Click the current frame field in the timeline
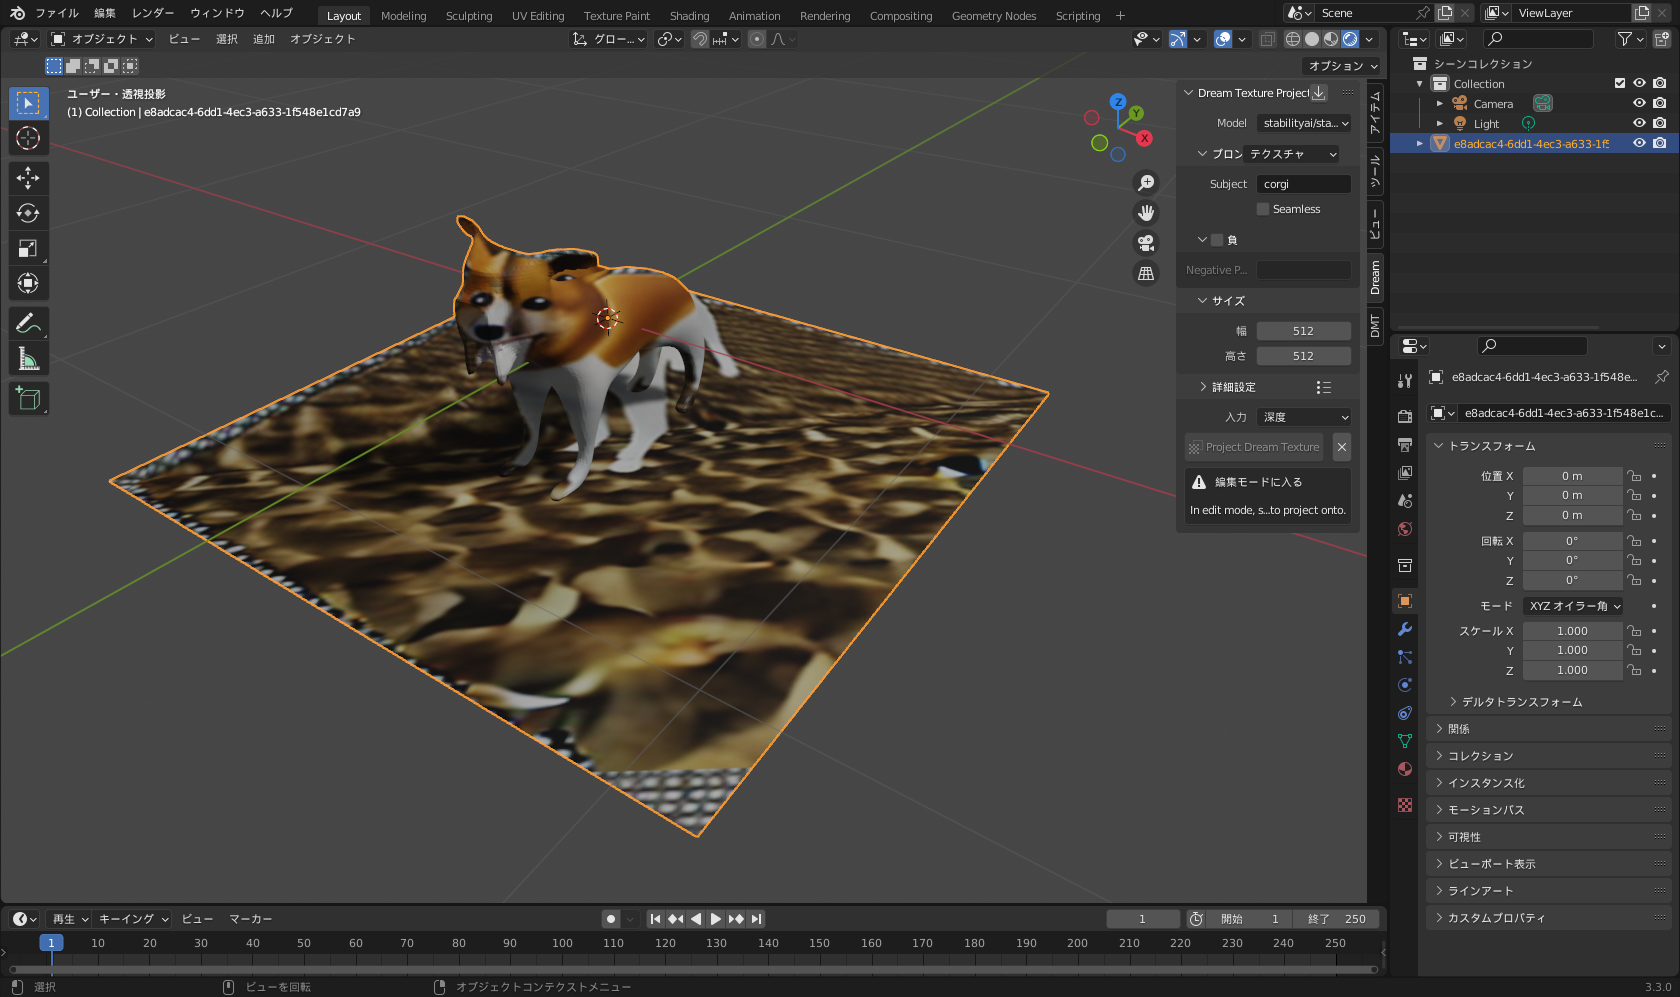Viewport: 1680px width, 997px height. tap(1143, 918)
